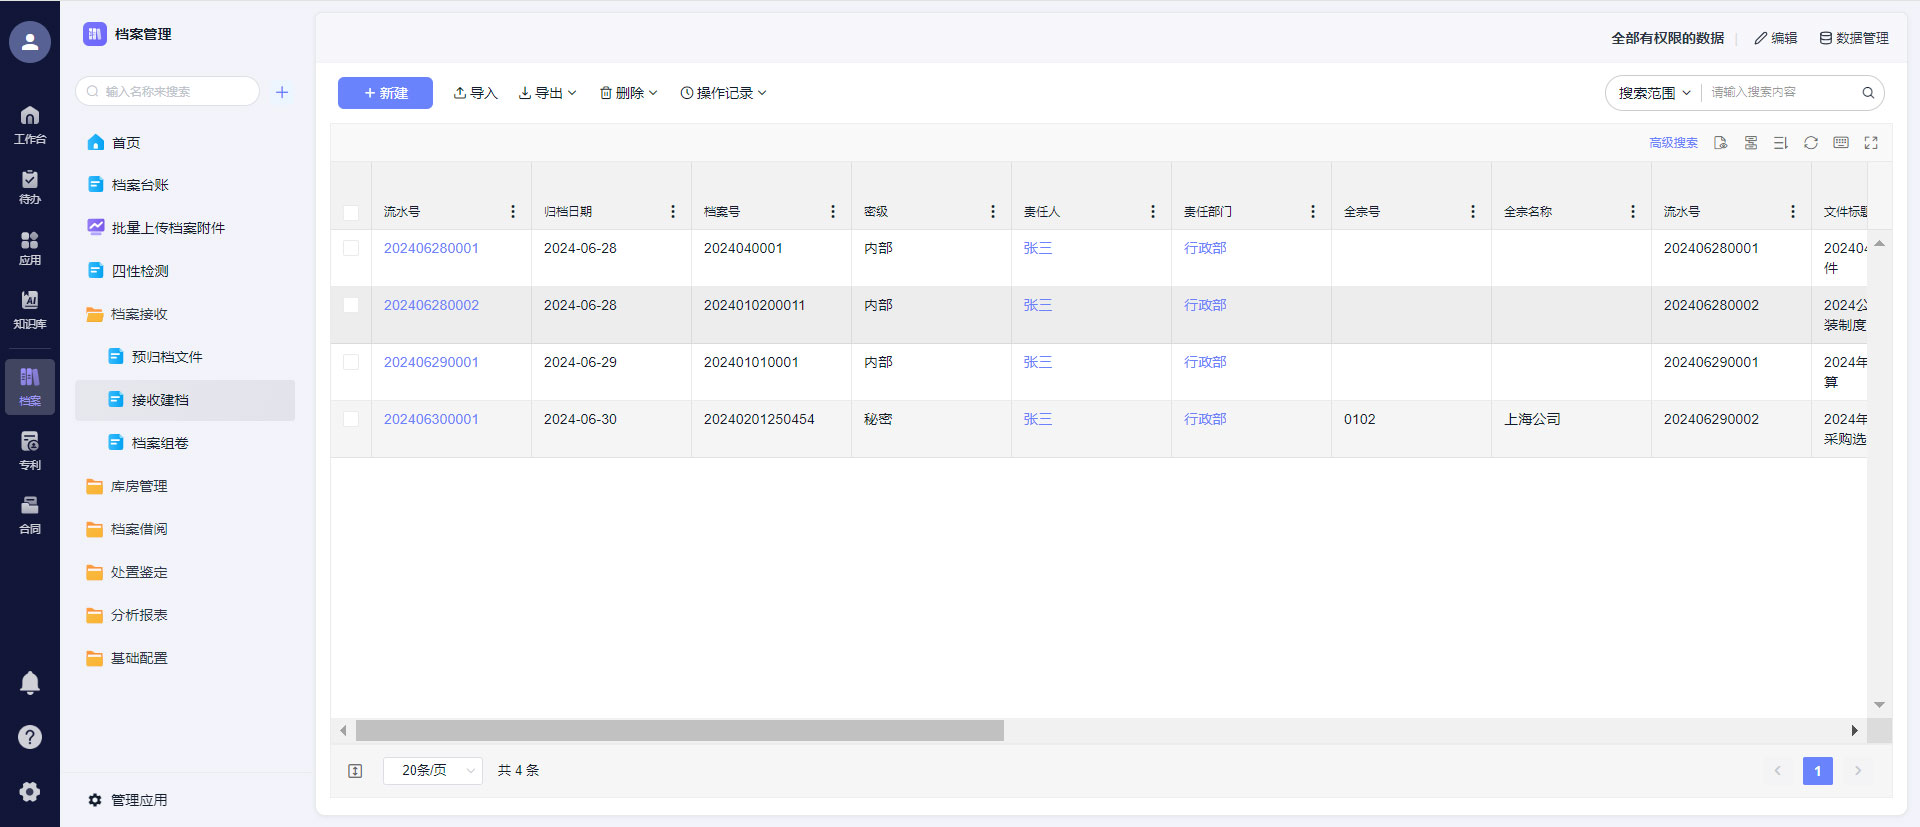Tick the checkbox for row 202406300001

[351, 419]
